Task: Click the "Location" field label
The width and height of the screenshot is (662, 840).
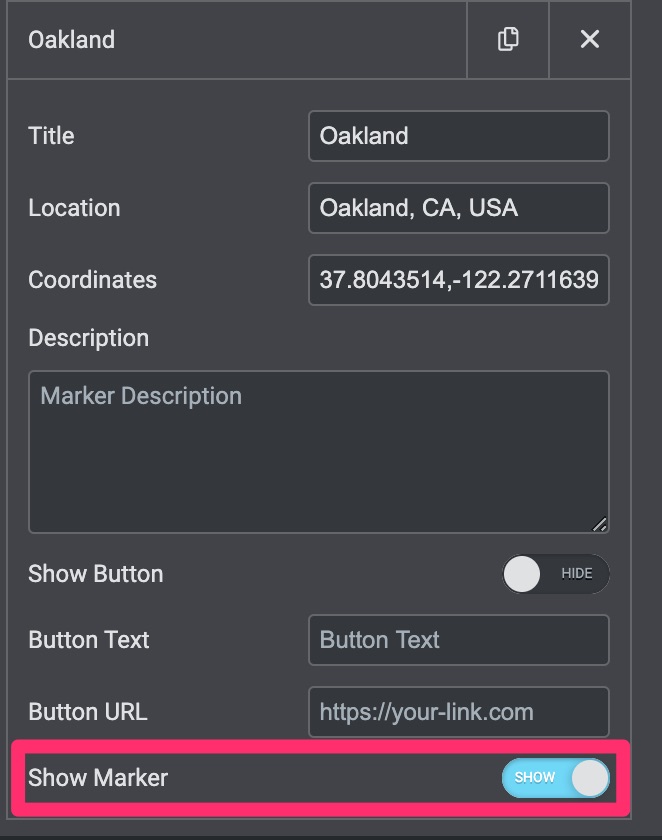Action: tap(74, 208)
